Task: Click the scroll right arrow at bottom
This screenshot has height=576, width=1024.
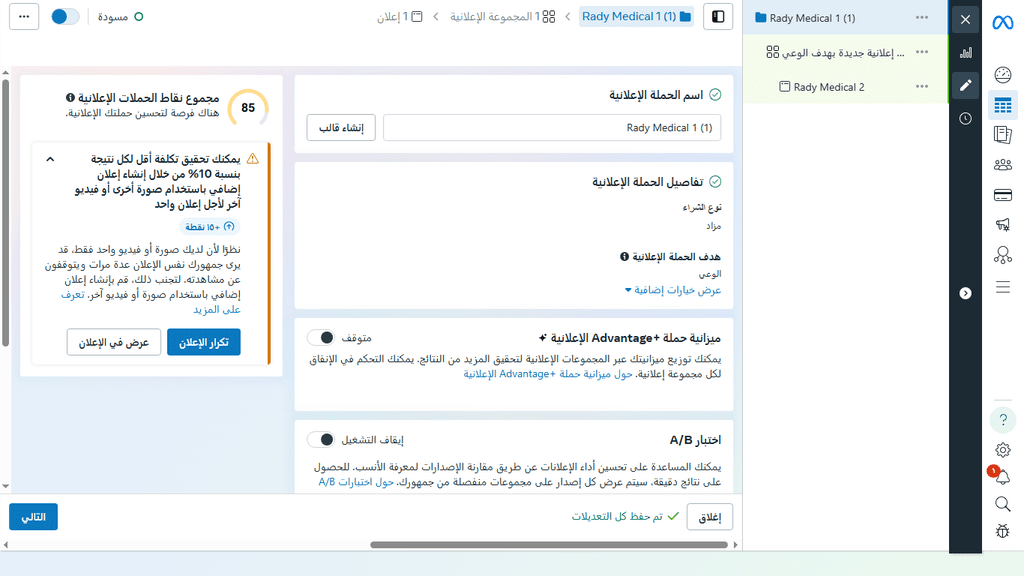Action: [735, 545]
